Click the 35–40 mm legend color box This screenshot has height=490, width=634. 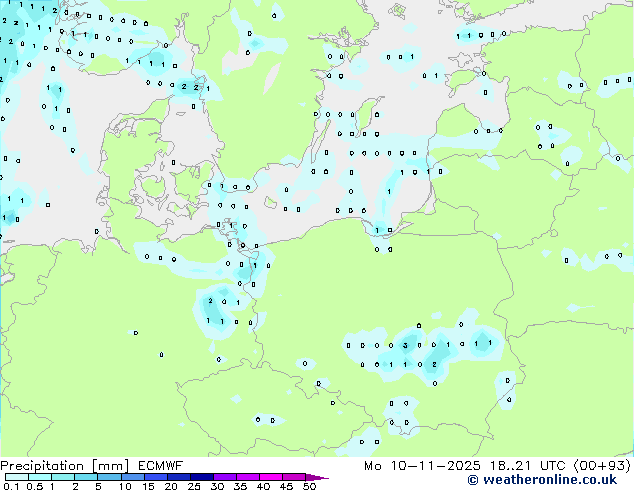tap(248, 477)
